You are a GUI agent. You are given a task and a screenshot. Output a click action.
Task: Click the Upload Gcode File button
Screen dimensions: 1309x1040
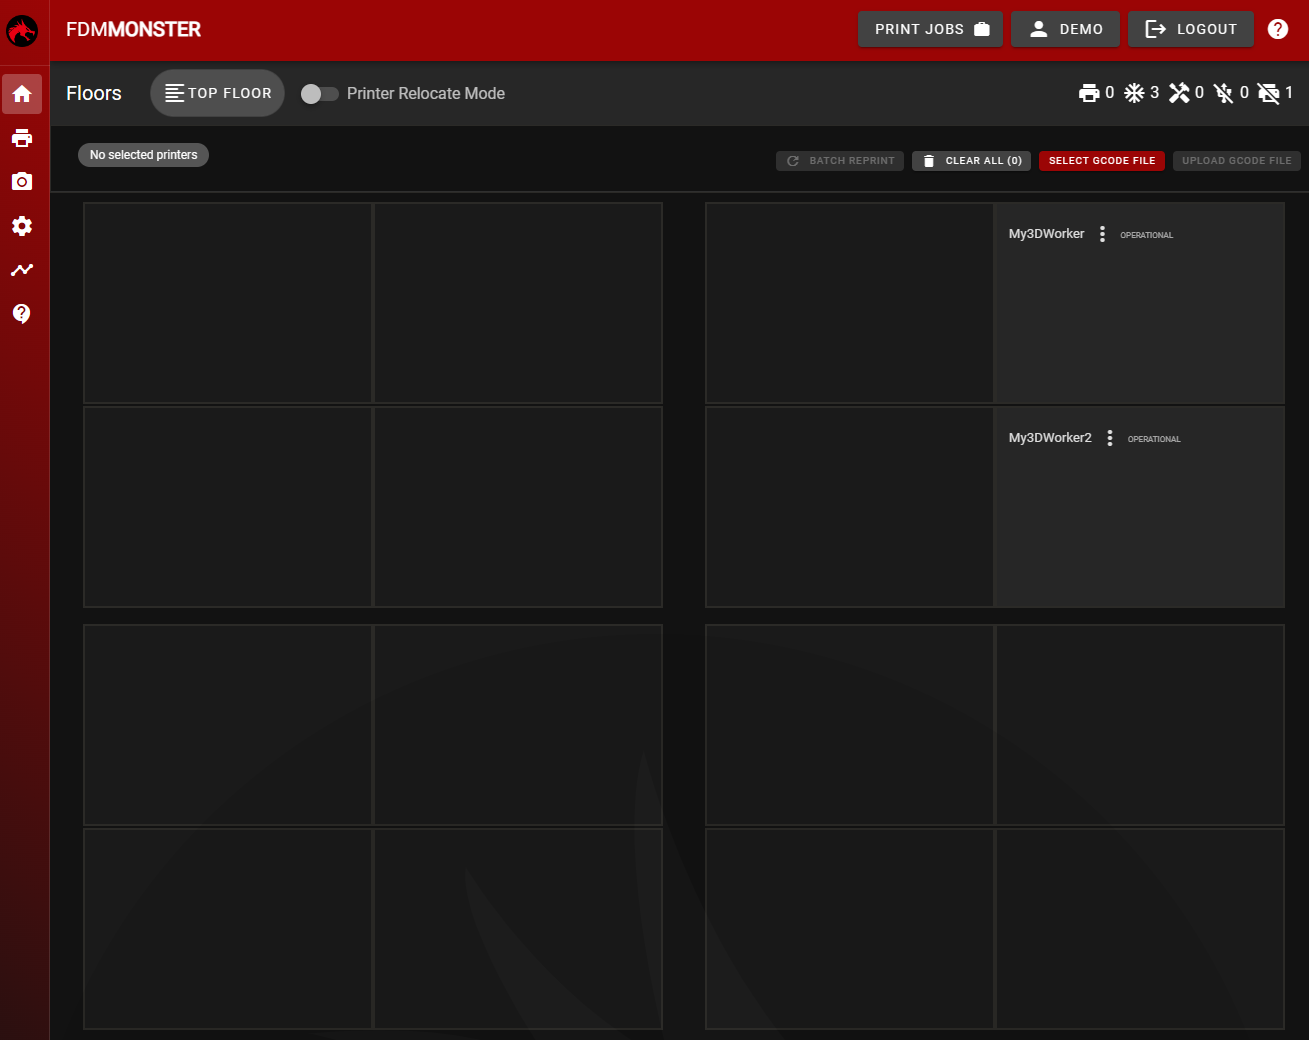point(1236,161)
